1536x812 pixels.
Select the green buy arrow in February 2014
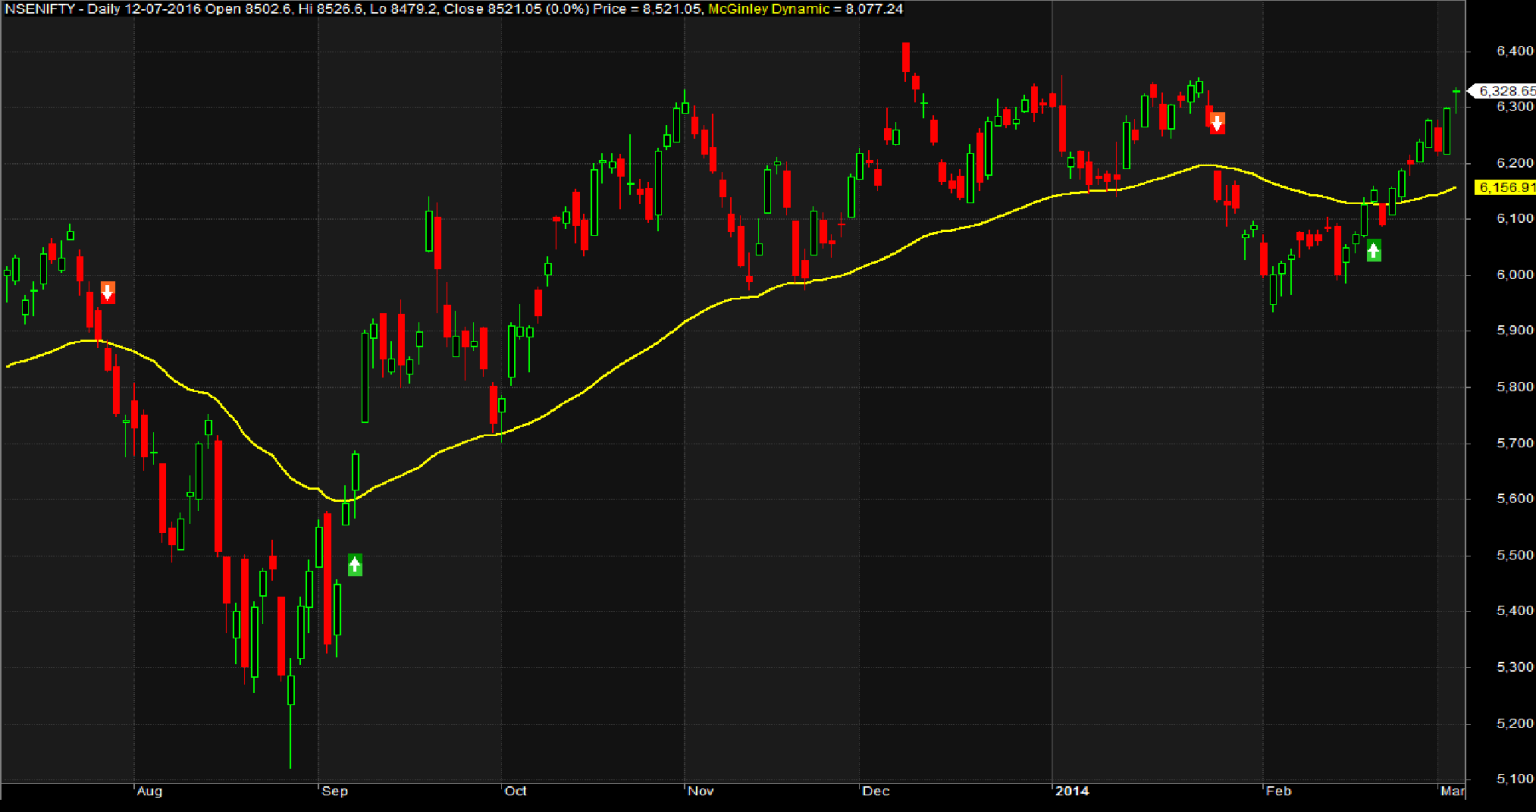click(x=1374, y=250)
